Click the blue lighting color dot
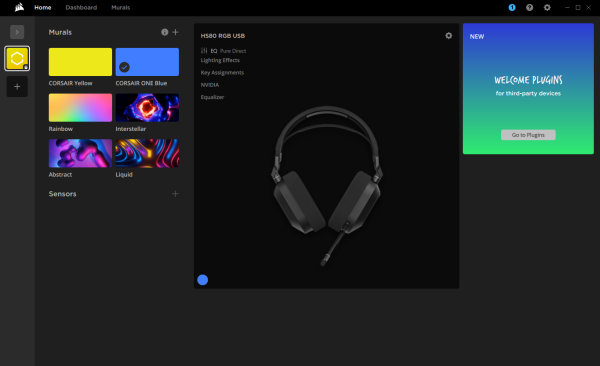This screenshot has height=366, width=600. tap(202, 280)
